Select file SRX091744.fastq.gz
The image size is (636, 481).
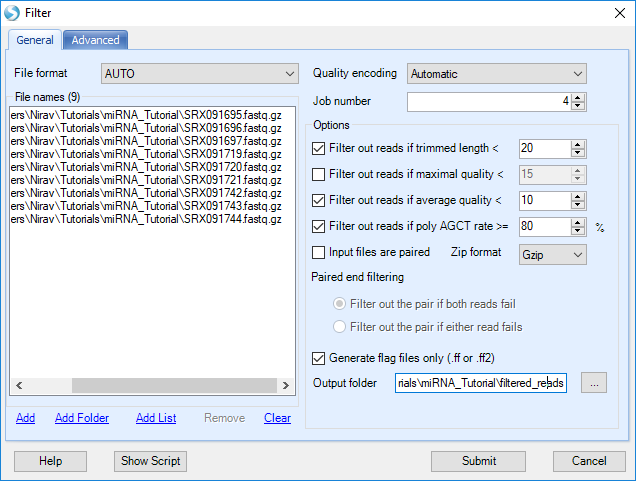coord(146,219)
